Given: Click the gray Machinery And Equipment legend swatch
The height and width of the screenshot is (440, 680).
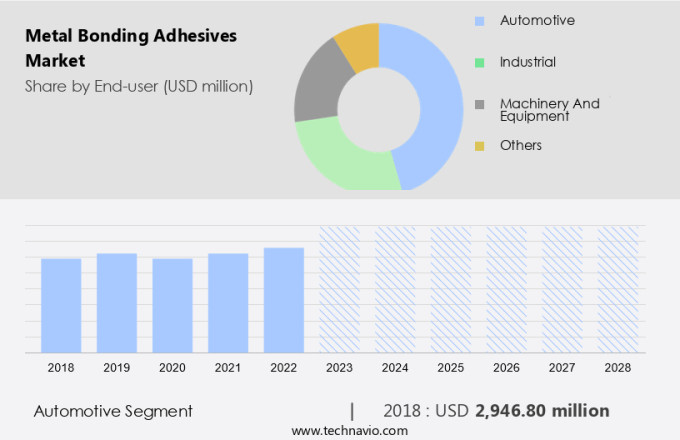Looking at the screenshot, I should point(480,104).
